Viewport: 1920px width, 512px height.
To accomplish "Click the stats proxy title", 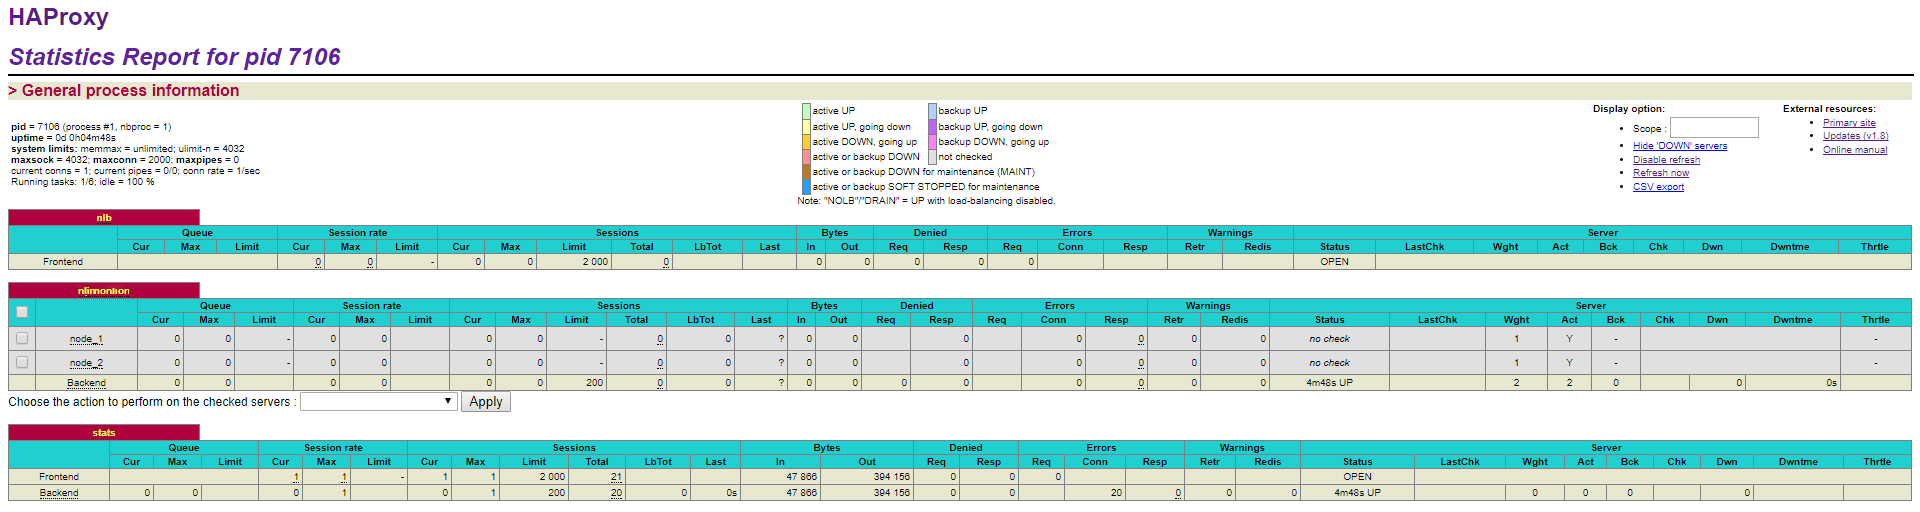I will click(104, 433).
